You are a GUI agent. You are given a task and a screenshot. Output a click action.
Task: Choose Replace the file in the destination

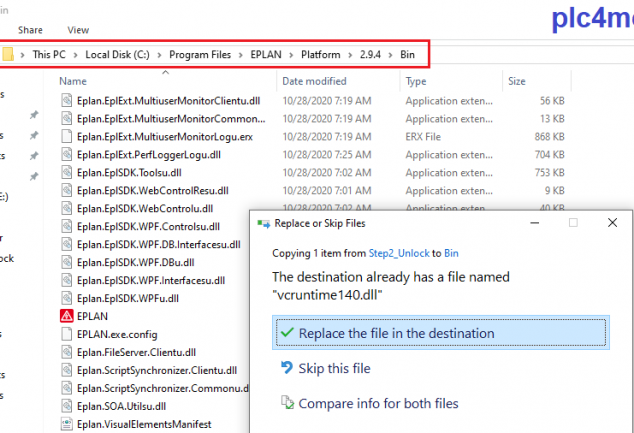397,333
